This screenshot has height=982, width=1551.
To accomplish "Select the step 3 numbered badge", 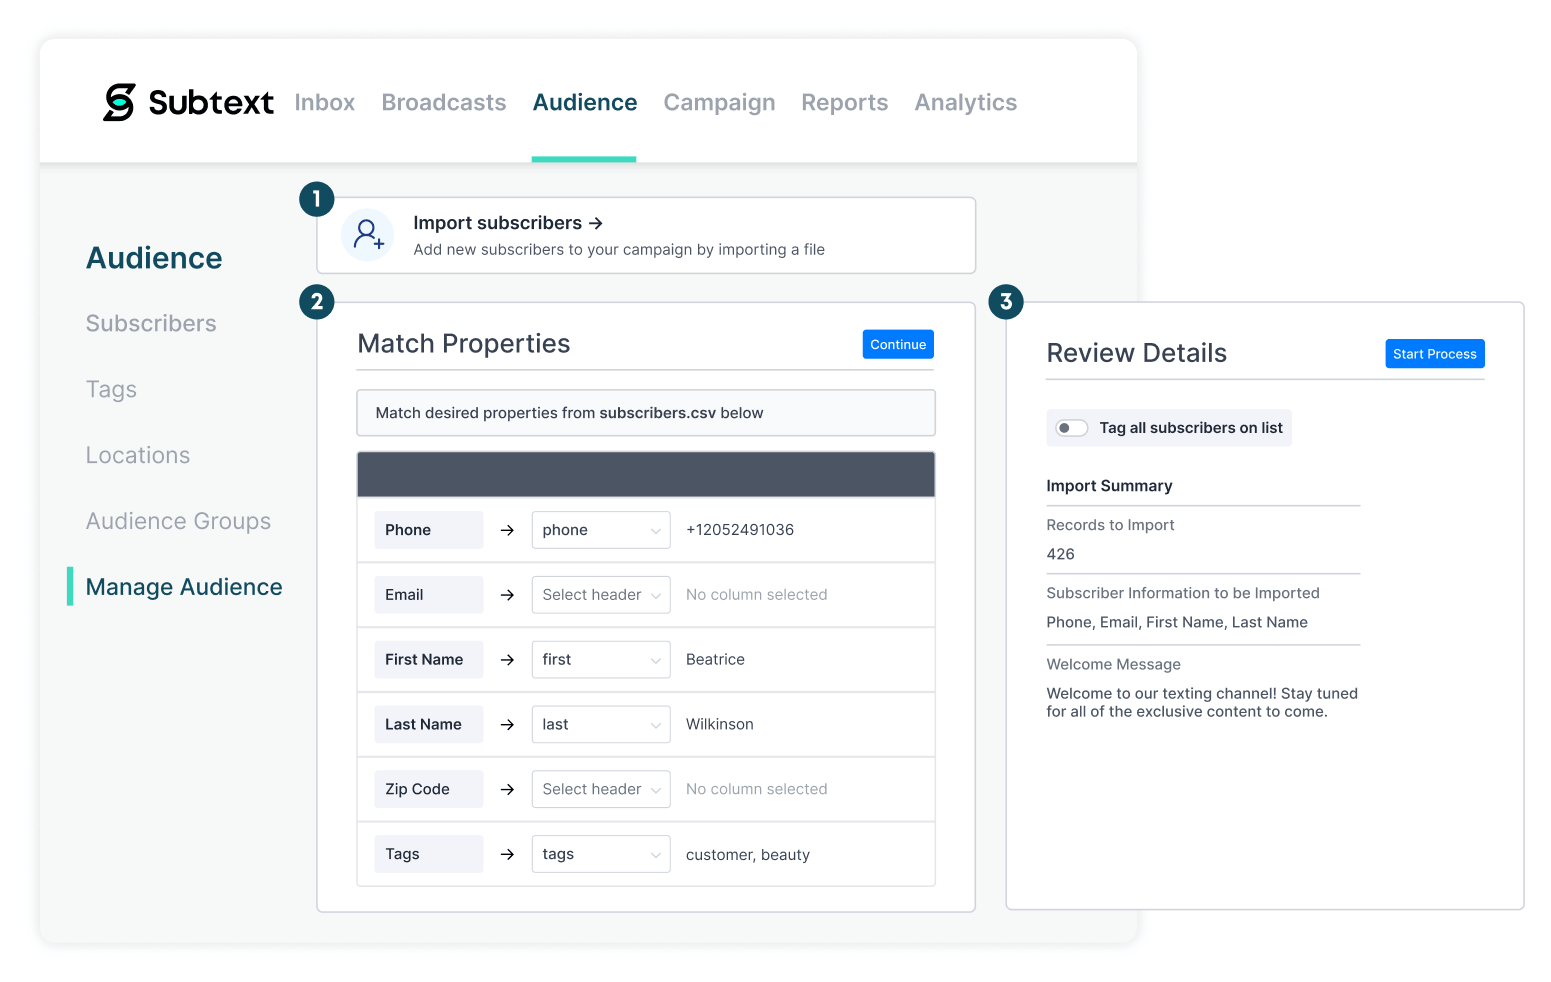I will pos(1006,301).
